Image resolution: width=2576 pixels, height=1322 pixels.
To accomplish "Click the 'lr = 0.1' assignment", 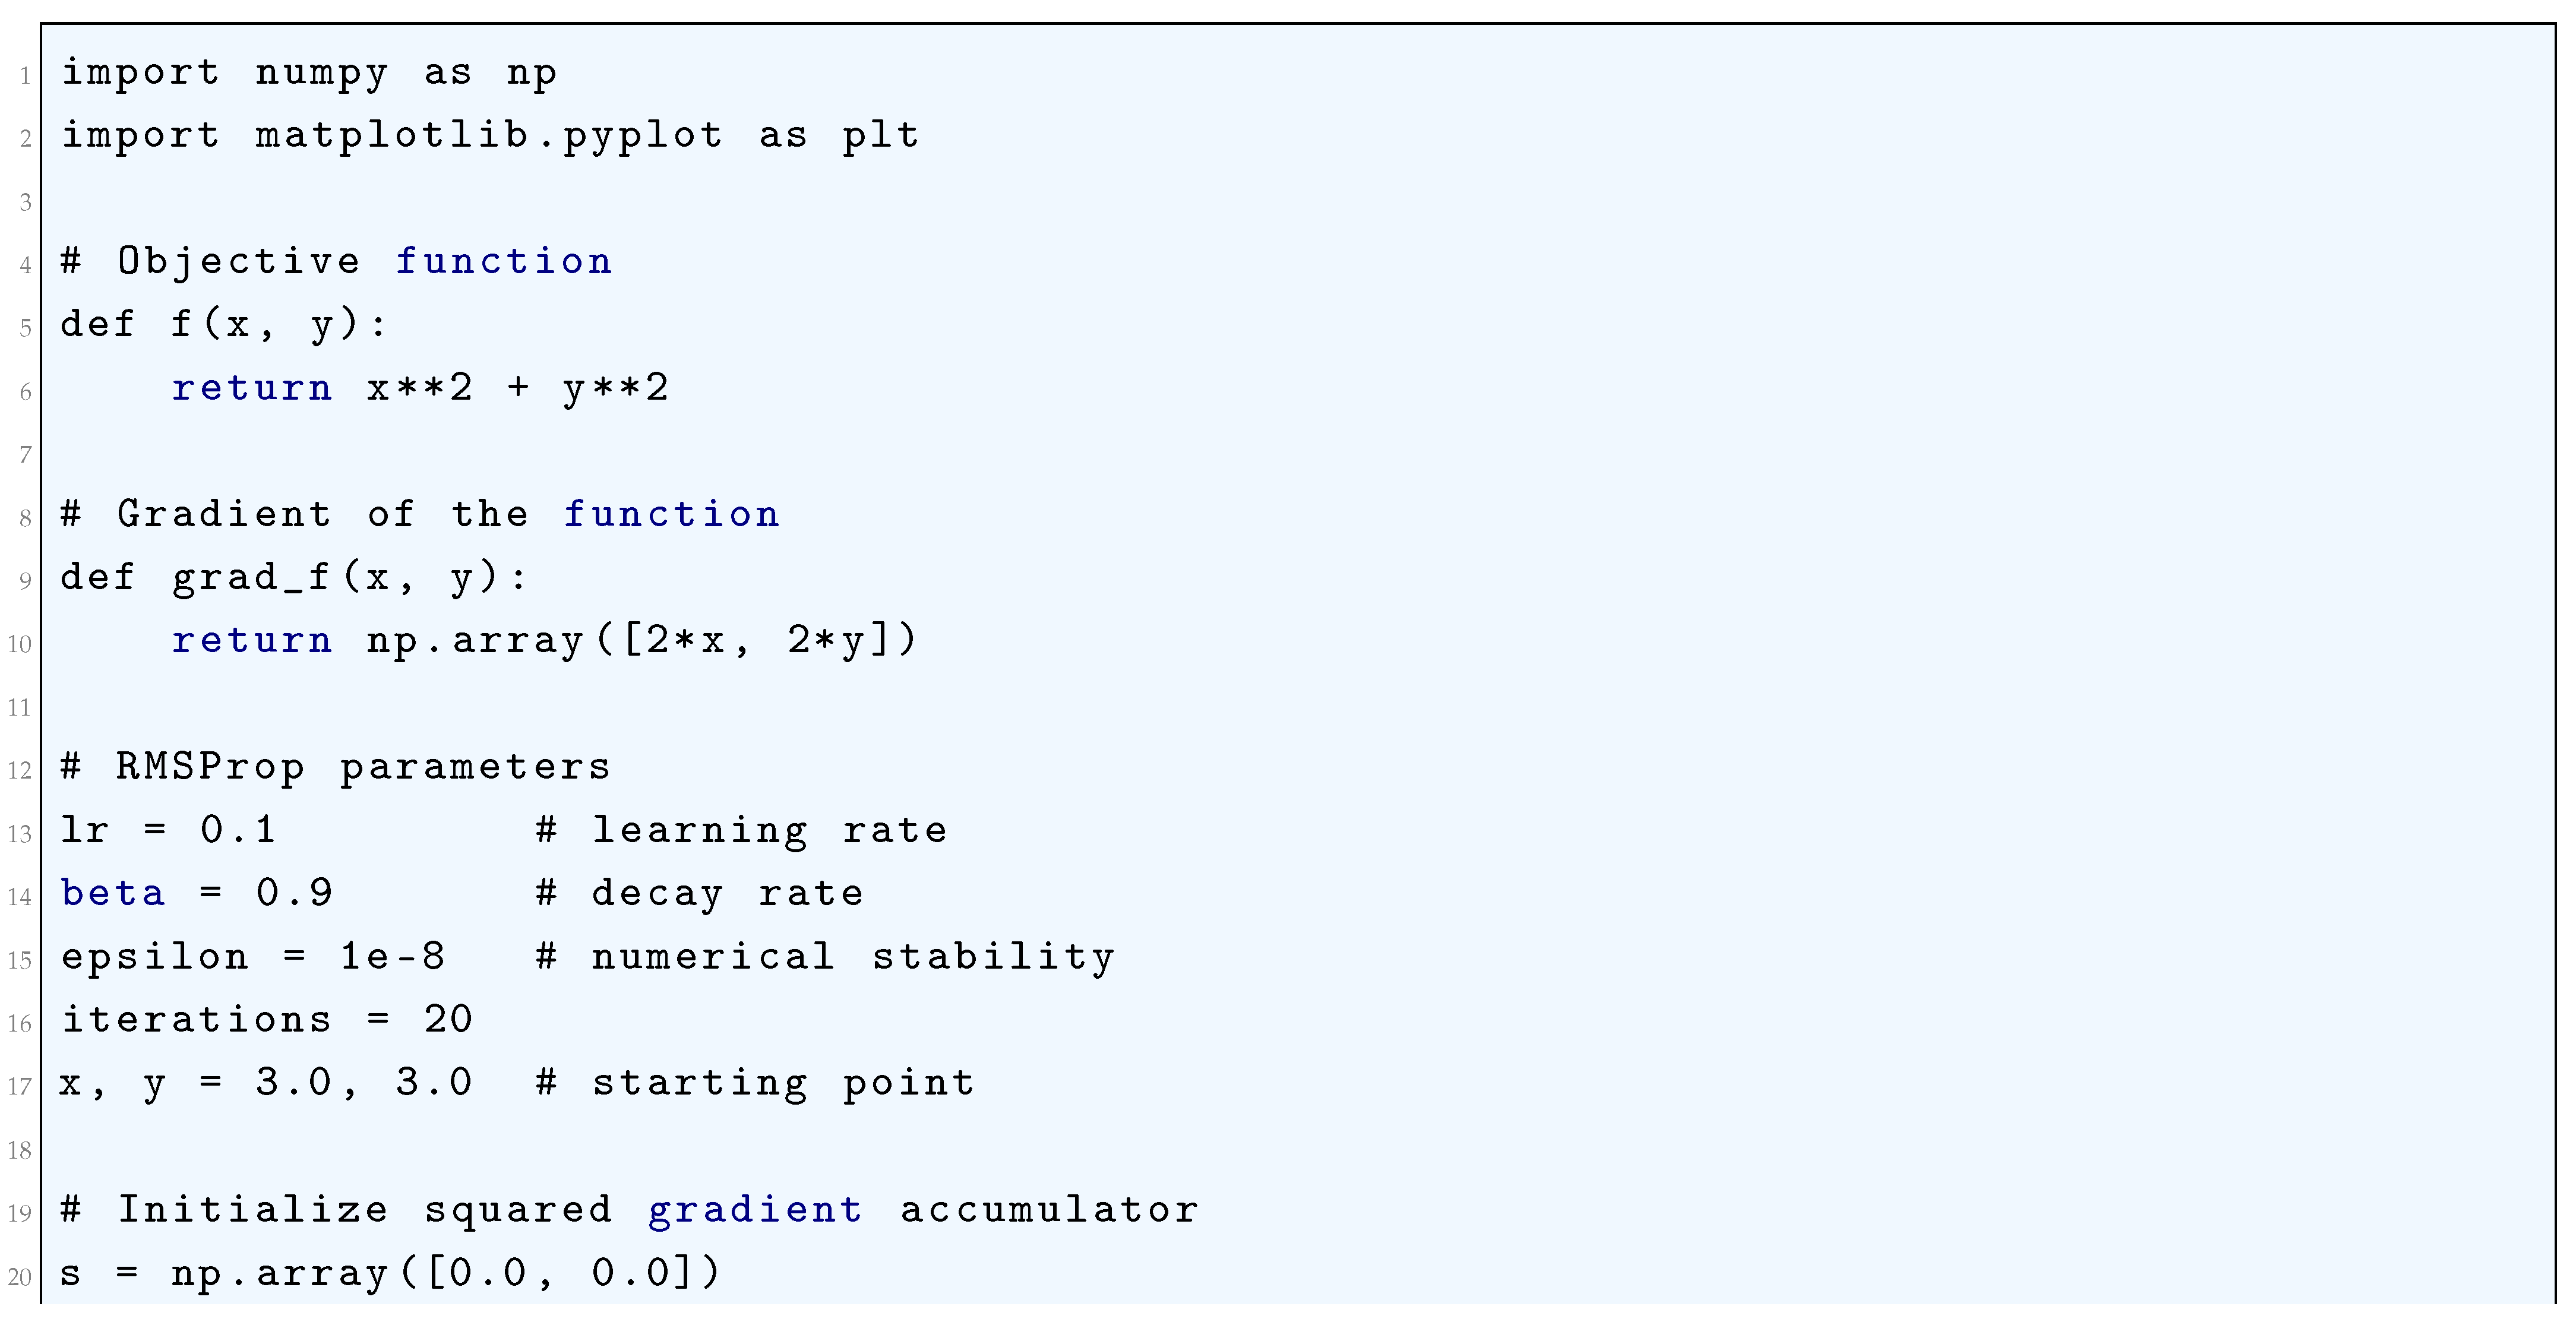I will pyautogui.click(x=168, y=830).
